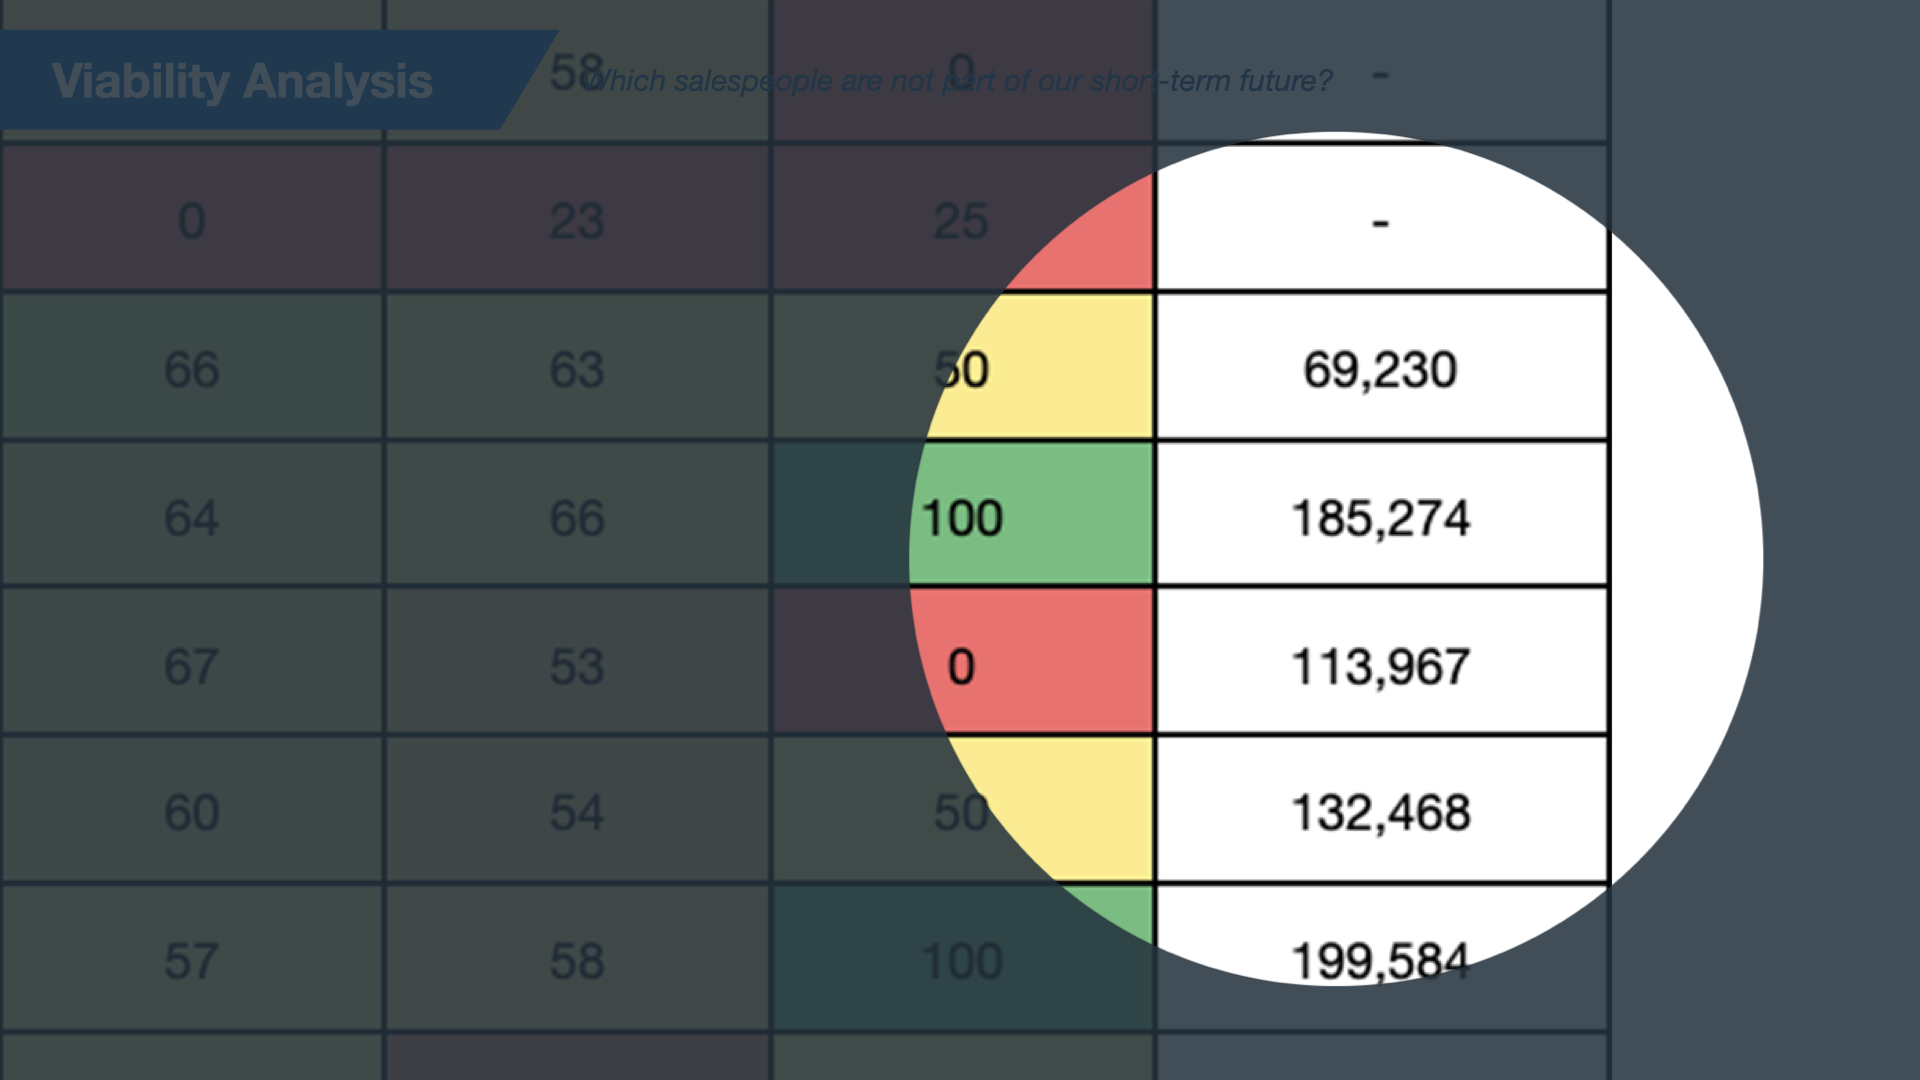Click the cell with value 60
The image size is (1920, 1080).
[191, 810]
